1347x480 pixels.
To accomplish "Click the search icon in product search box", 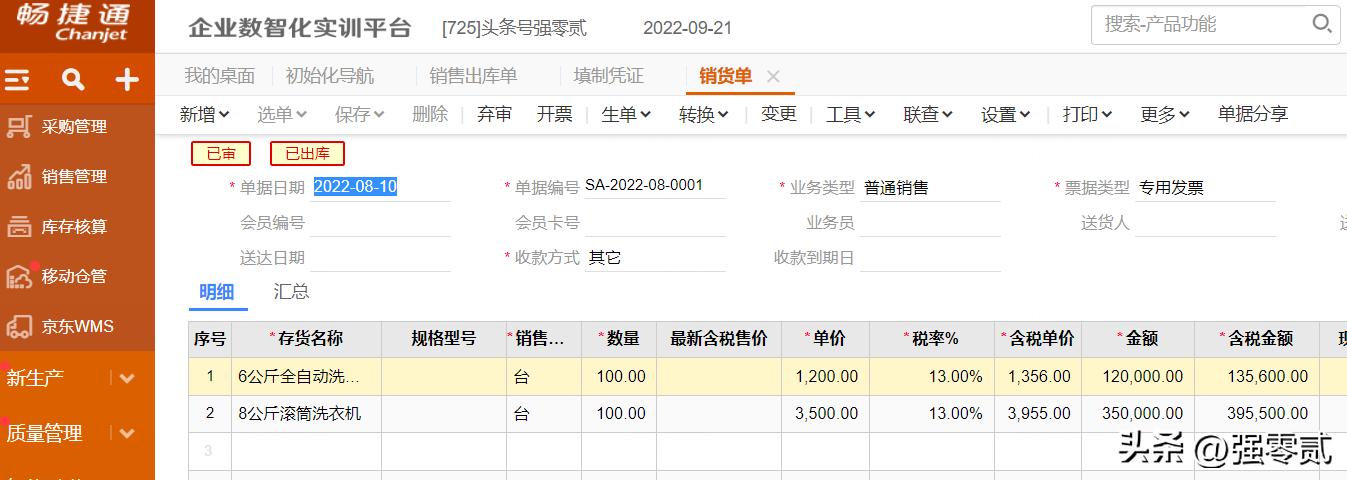I will 1322,24.
